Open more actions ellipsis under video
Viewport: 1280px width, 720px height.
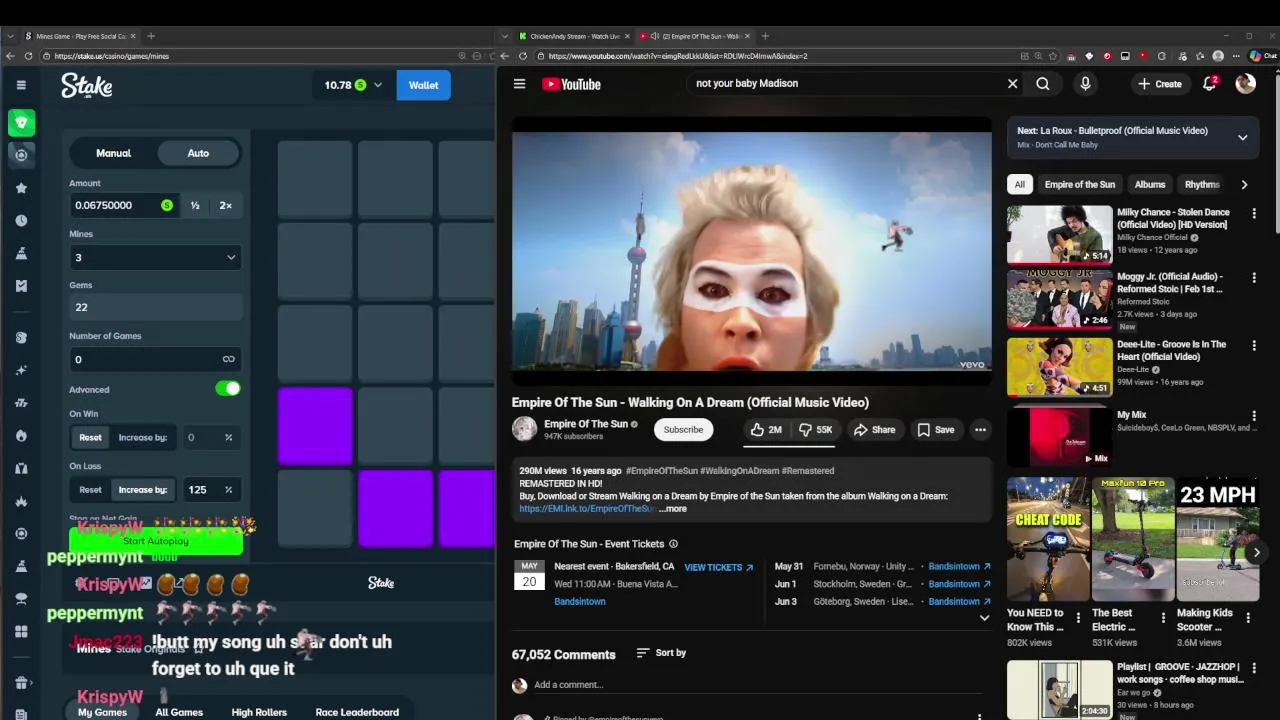pyautogui.click(x=980, y=430)
